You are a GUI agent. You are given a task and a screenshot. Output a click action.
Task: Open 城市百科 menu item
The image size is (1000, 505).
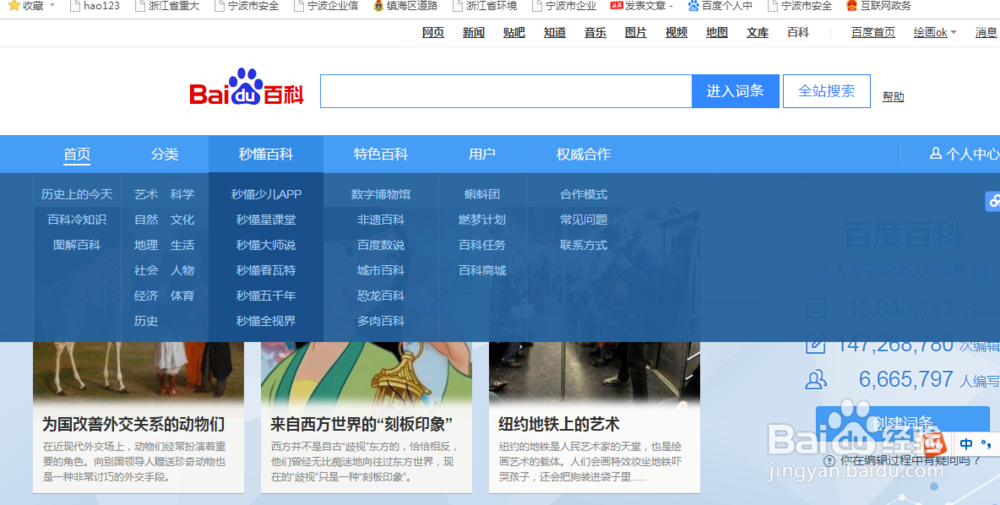click(x=381, y=270)
